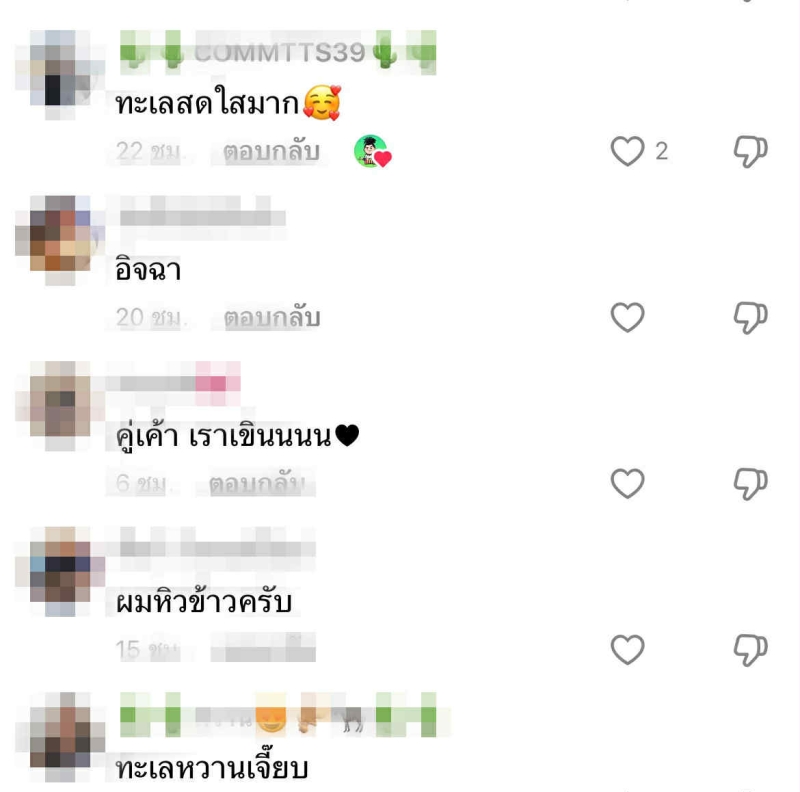
Task: Like the comment ผมหิวข้าวครับ
Action: tap(628, 649)
